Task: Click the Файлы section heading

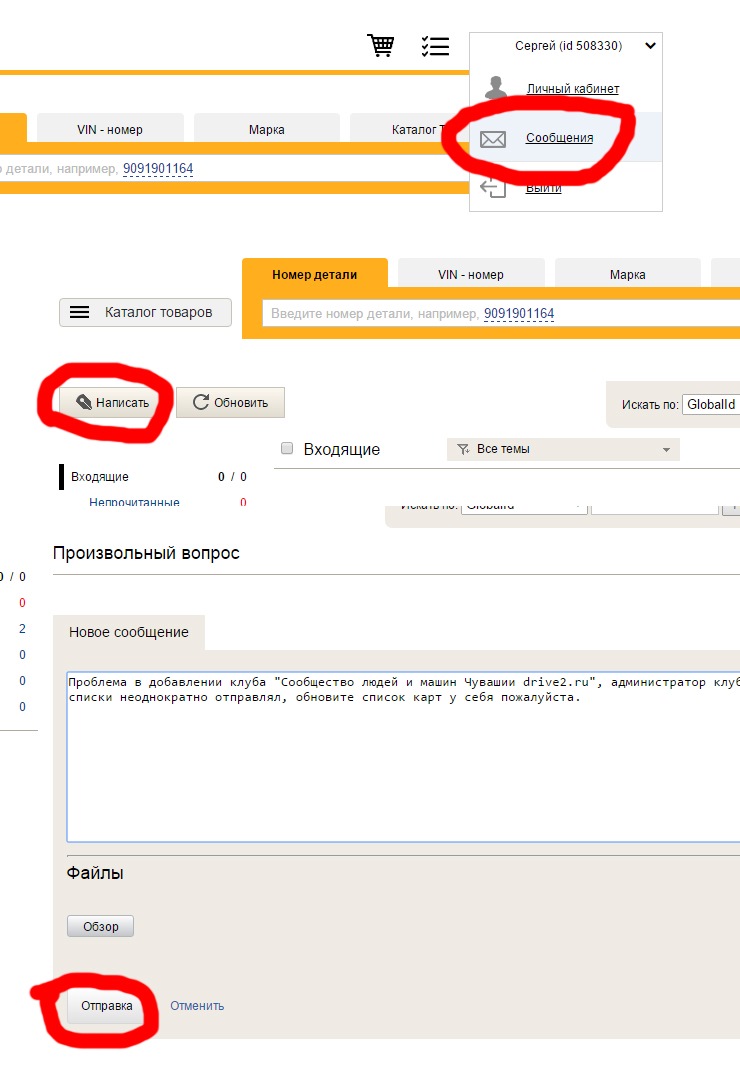Action: [95, 873]
